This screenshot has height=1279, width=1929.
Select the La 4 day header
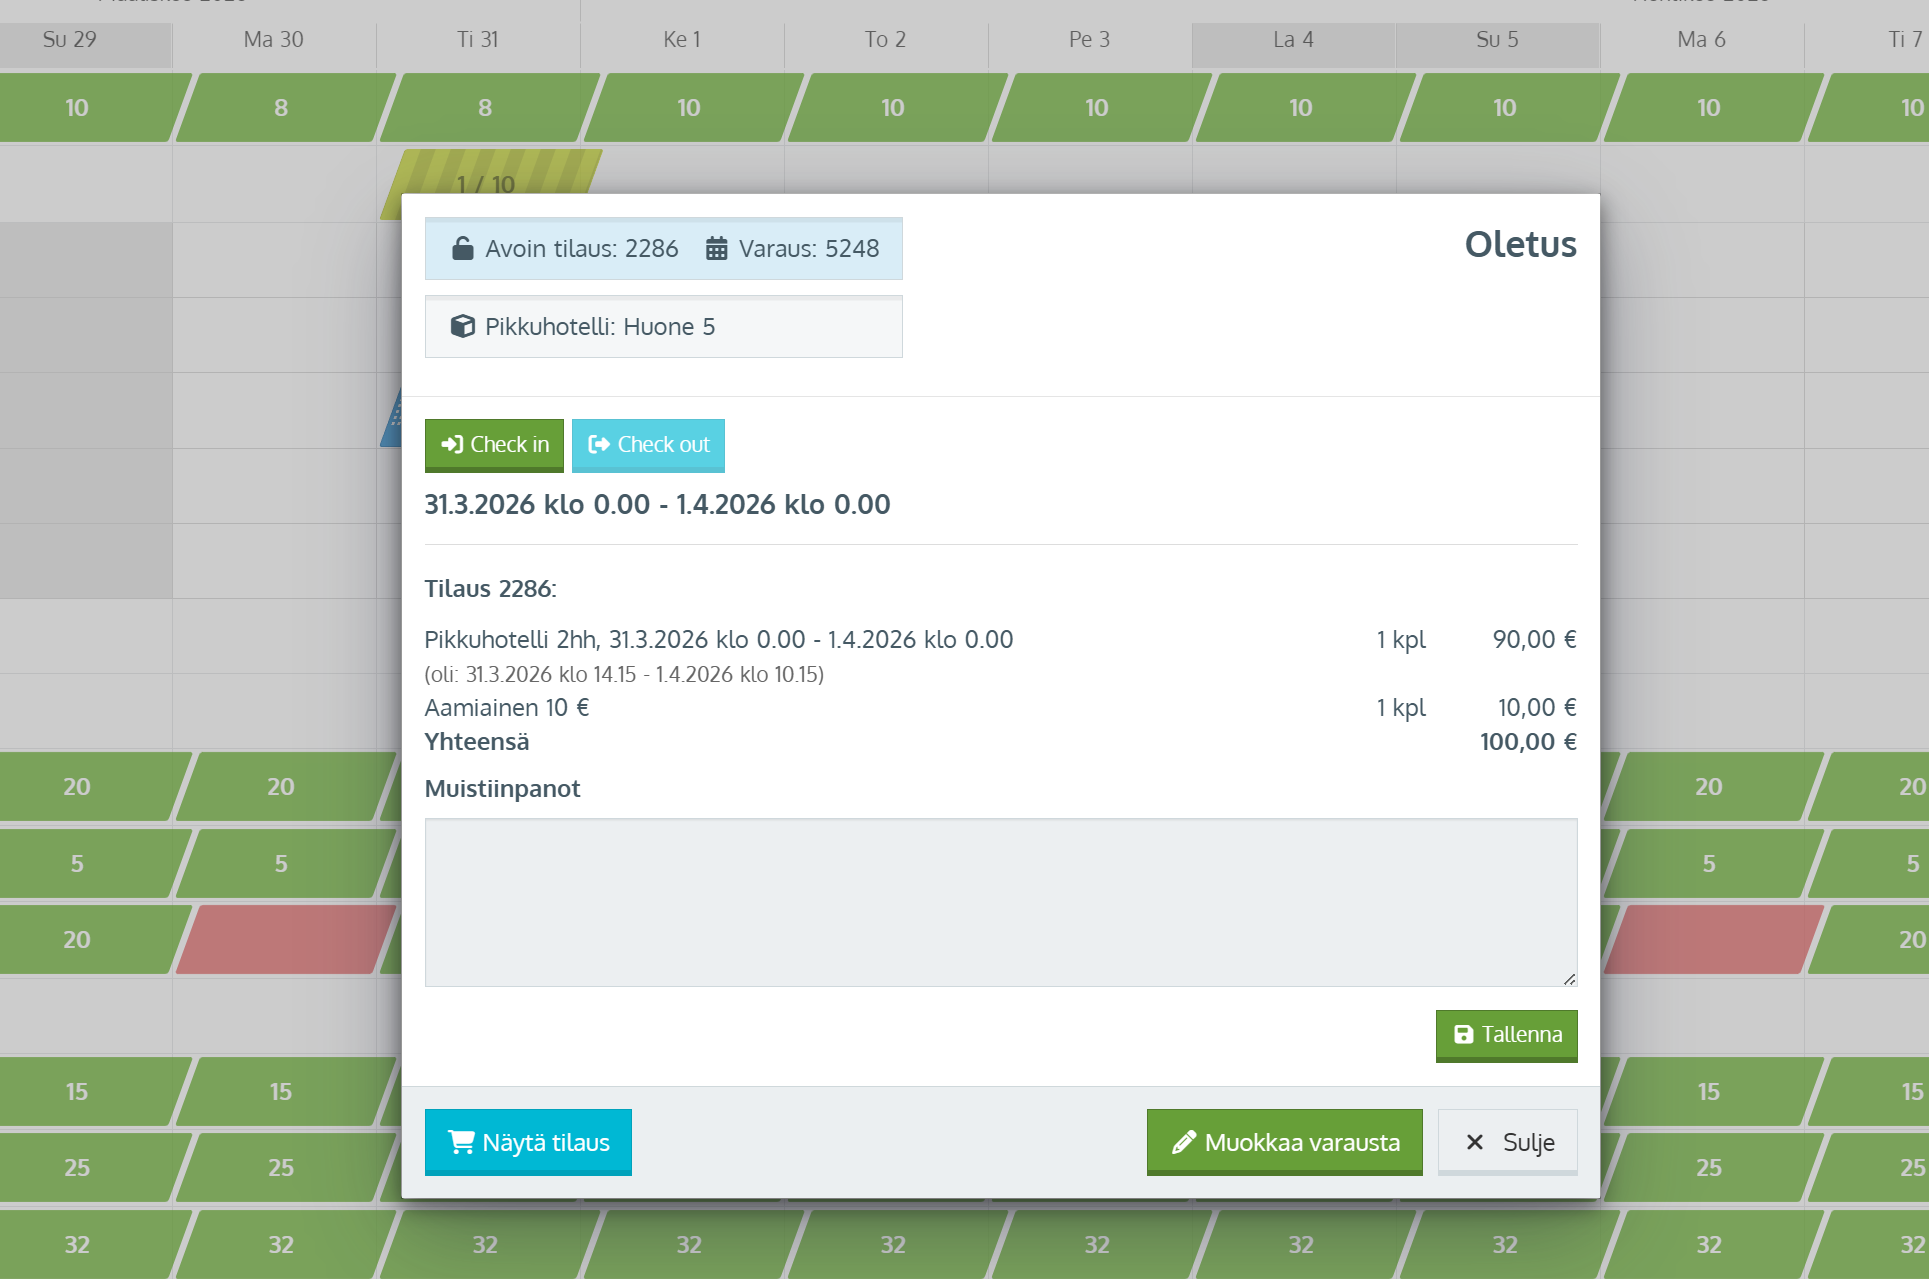(x=1294, y=39)
